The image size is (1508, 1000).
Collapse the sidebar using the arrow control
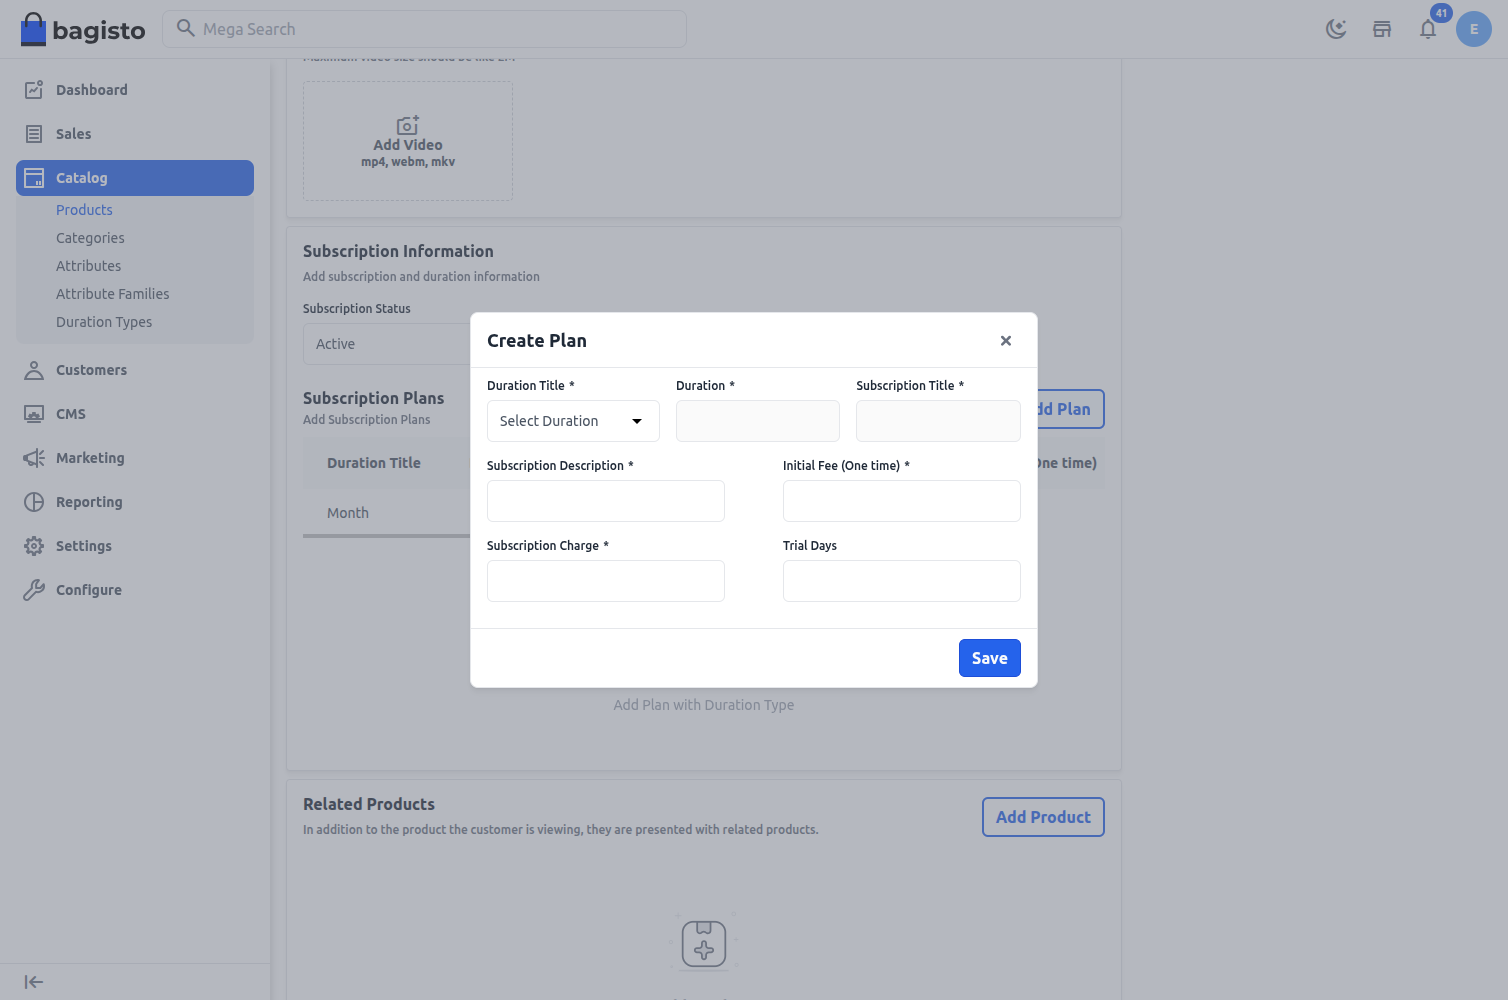(33, 981)
